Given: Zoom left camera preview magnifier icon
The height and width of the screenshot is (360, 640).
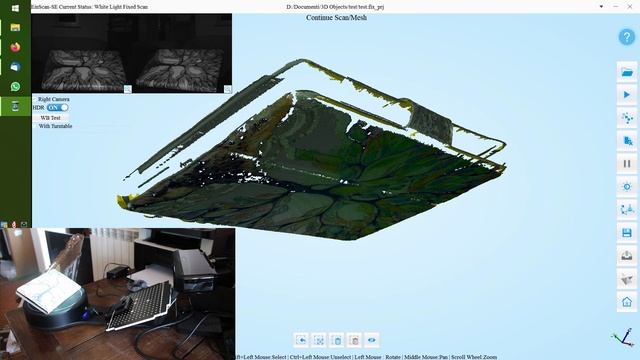Looking at the screenshot, I should point(128,89).
